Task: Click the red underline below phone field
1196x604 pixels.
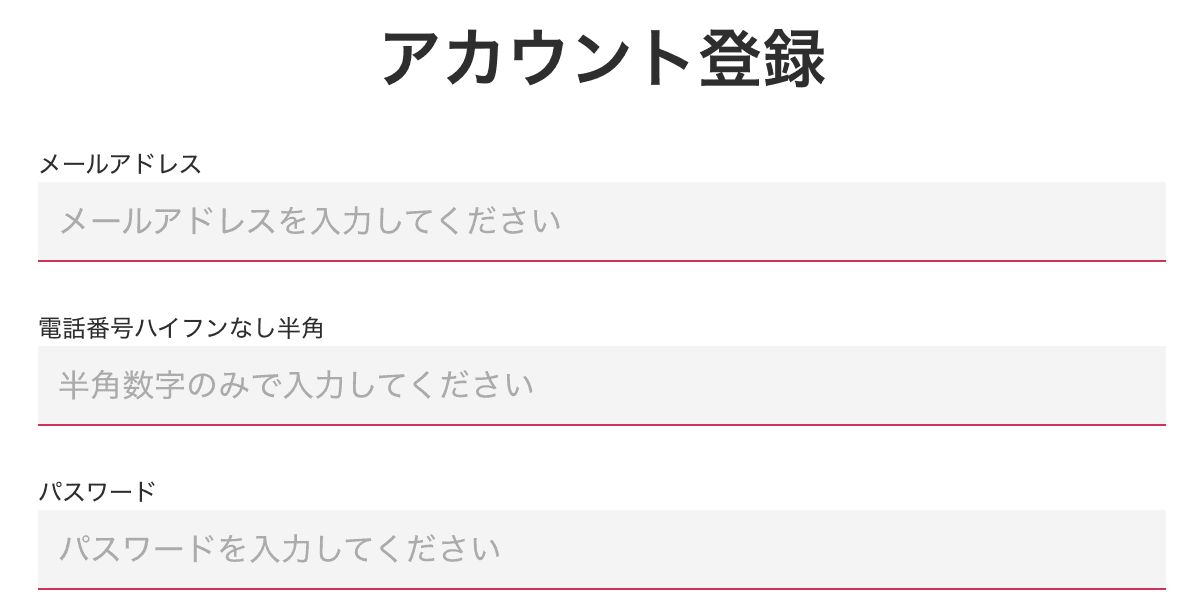Action: pyautogui.click(x=601, y=425)
